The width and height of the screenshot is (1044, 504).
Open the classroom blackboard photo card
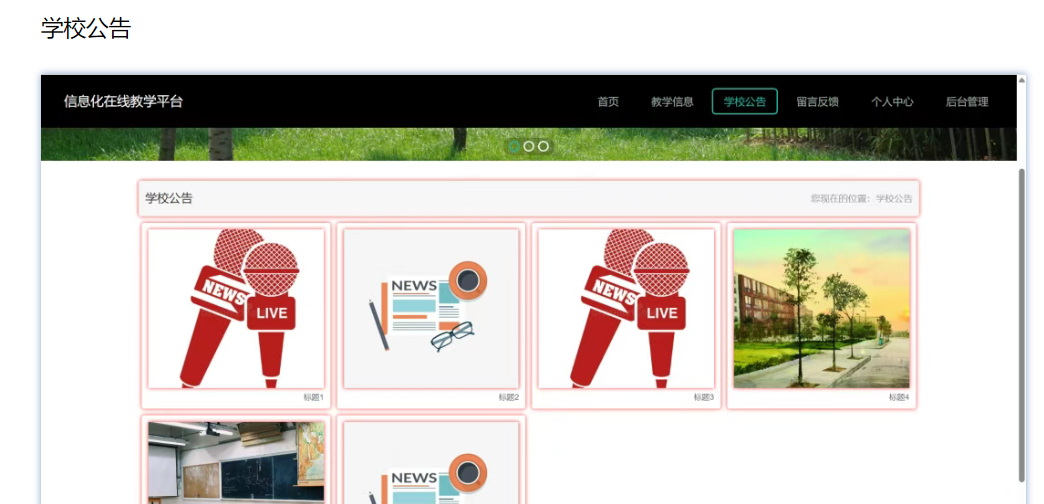tap(236, 463)
